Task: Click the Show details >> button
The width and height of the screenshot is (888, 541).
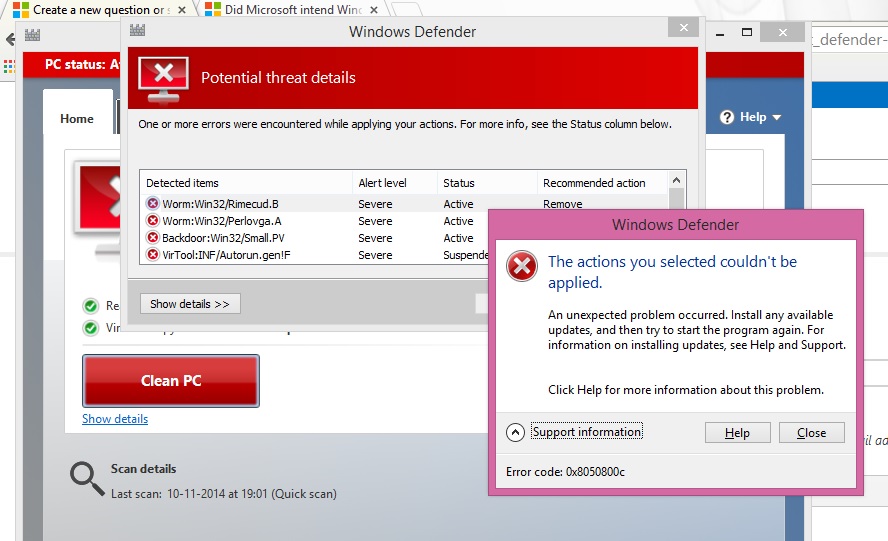Action: point(190,304)
